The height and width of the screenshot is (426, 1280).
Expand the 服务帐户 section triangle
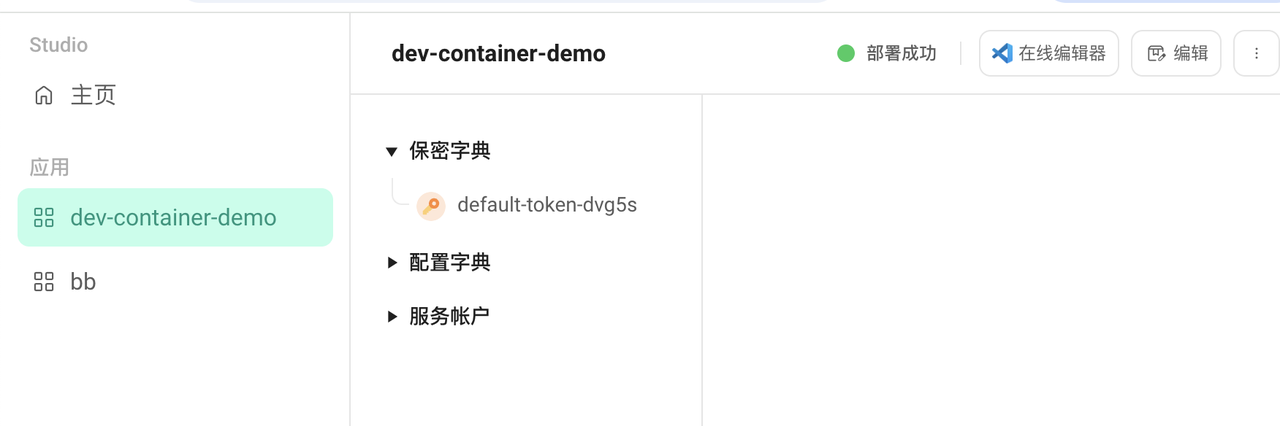[x=392, y=317]
